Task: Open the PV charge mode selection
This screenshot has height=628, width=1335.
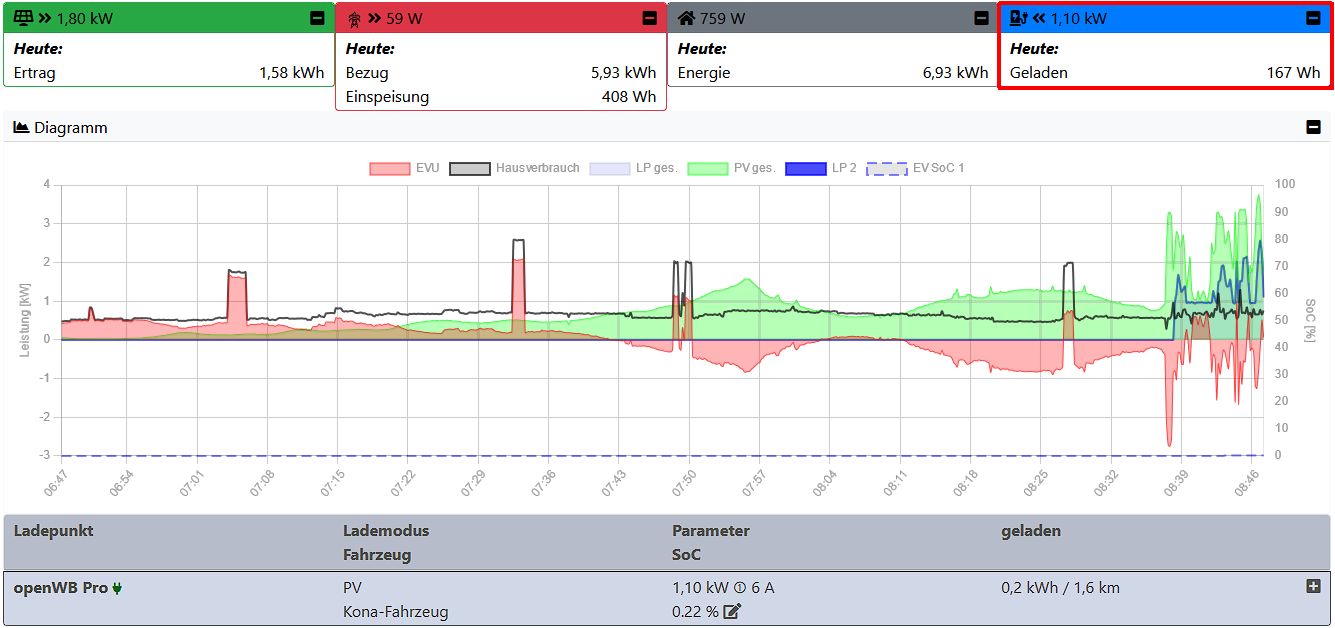Action: (352, 588)
